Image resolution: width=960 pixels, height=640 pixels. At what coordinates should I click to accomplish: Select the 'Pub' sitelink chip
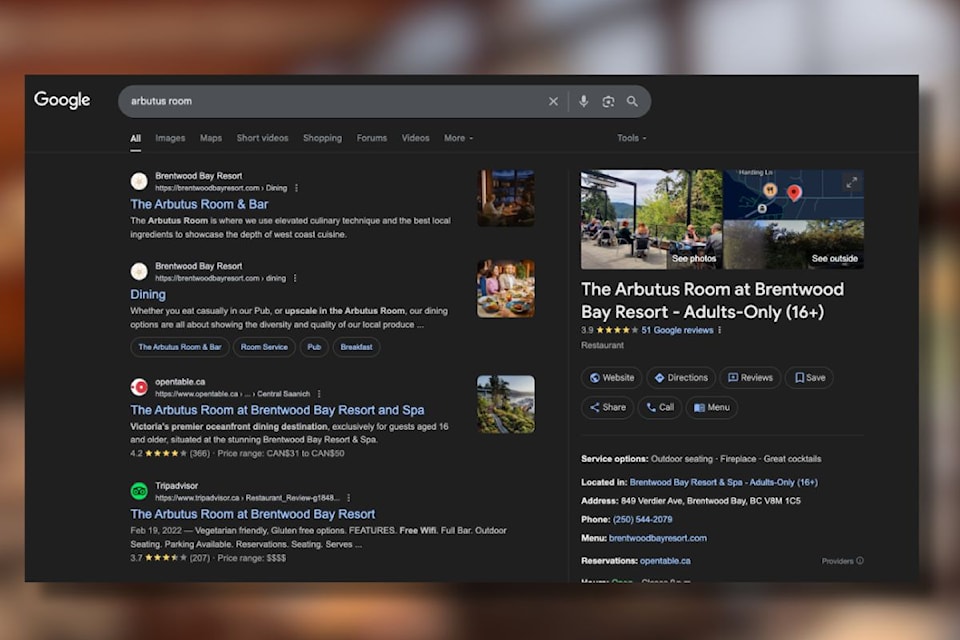314,347
